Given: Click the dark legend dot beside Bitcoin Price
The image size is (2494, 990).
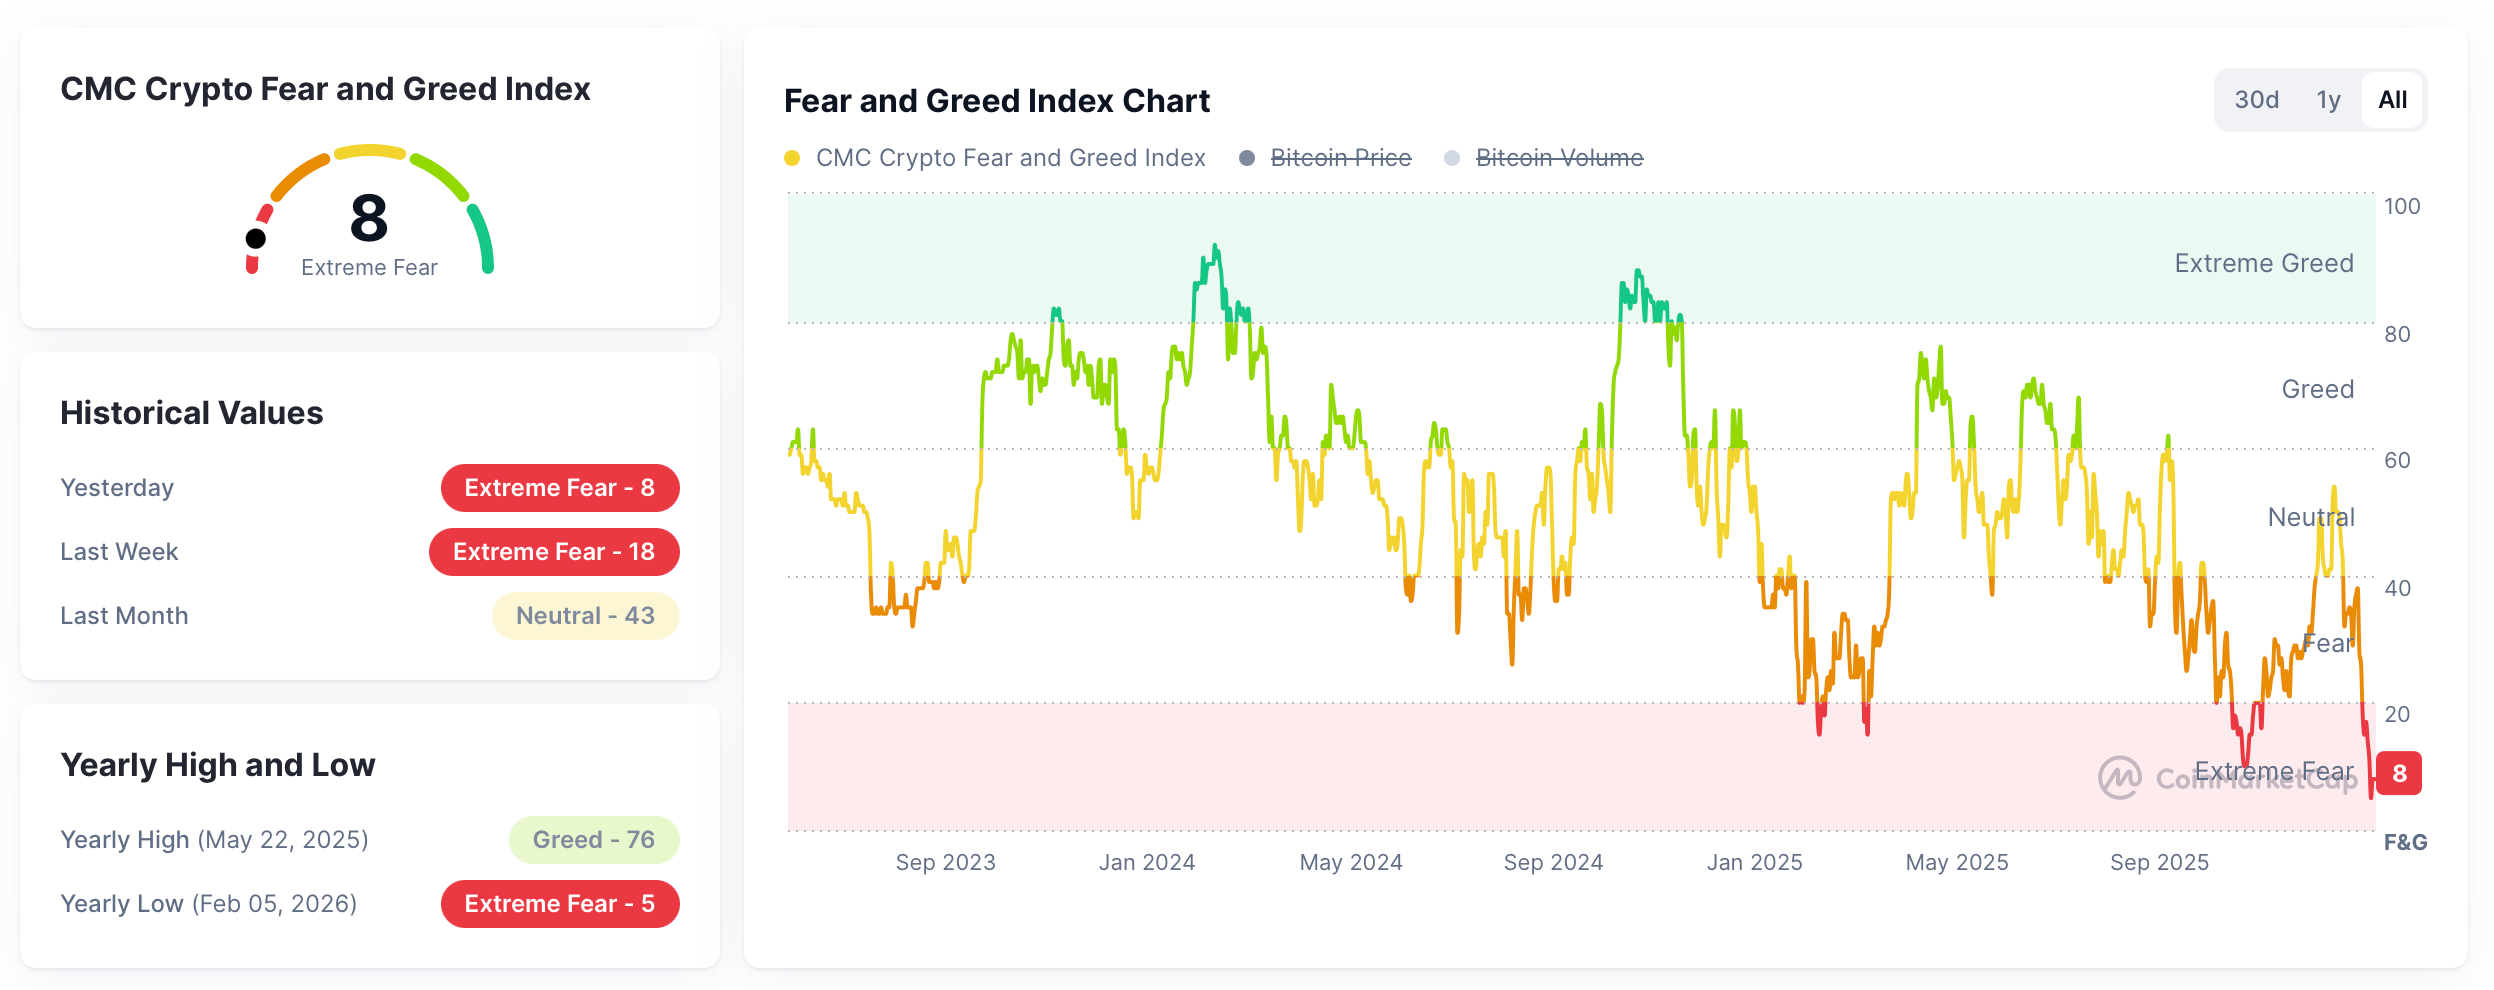Looking at the screenshot, I should 1246,157.
